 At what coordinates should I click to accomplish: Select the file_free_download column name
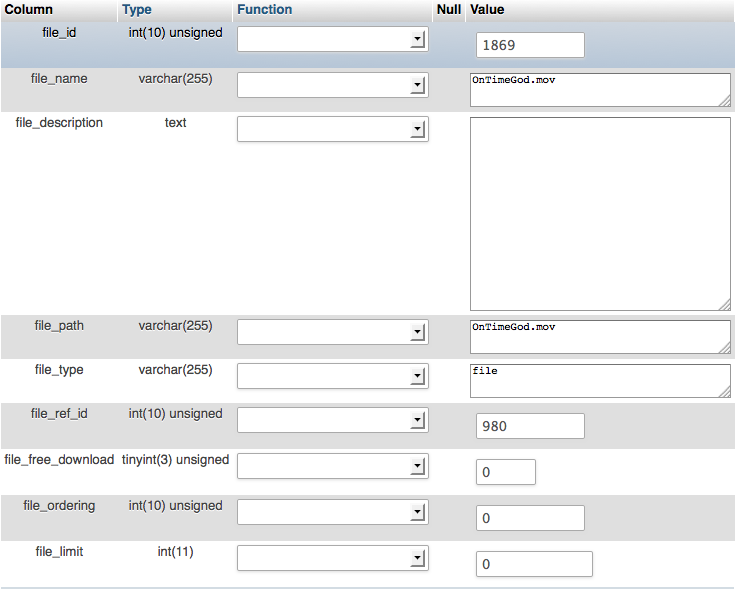click(59, 460)
